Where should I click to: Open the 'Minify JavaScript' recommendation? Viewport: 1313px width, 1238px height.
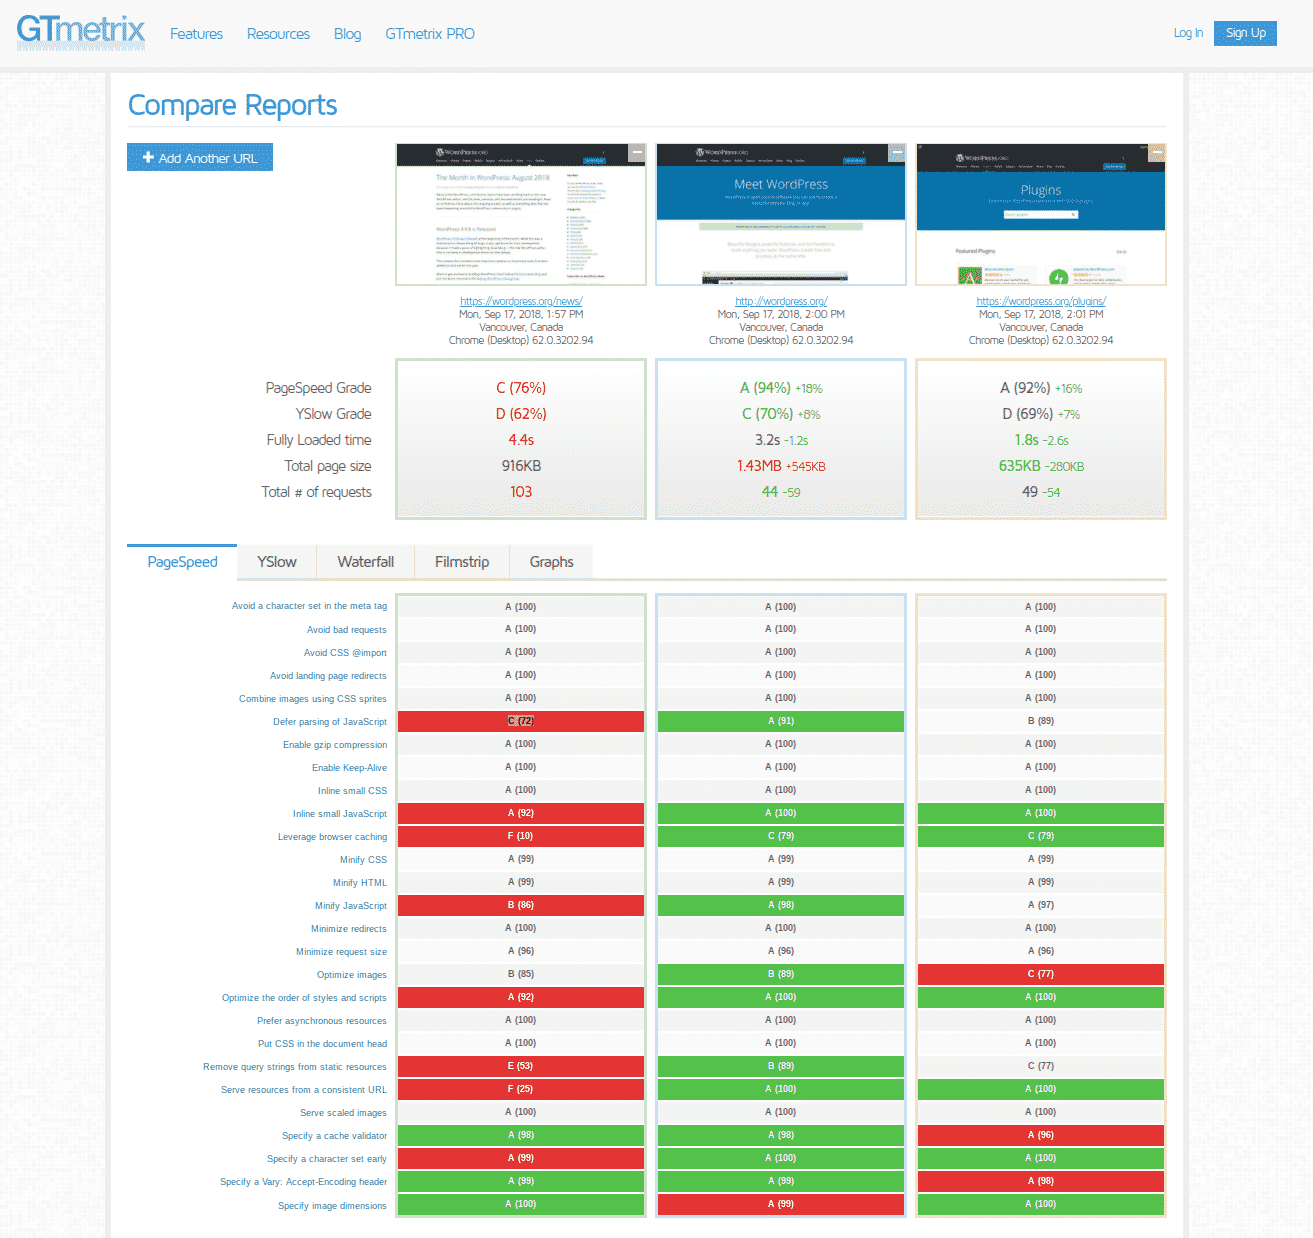[x=351, y=906]
